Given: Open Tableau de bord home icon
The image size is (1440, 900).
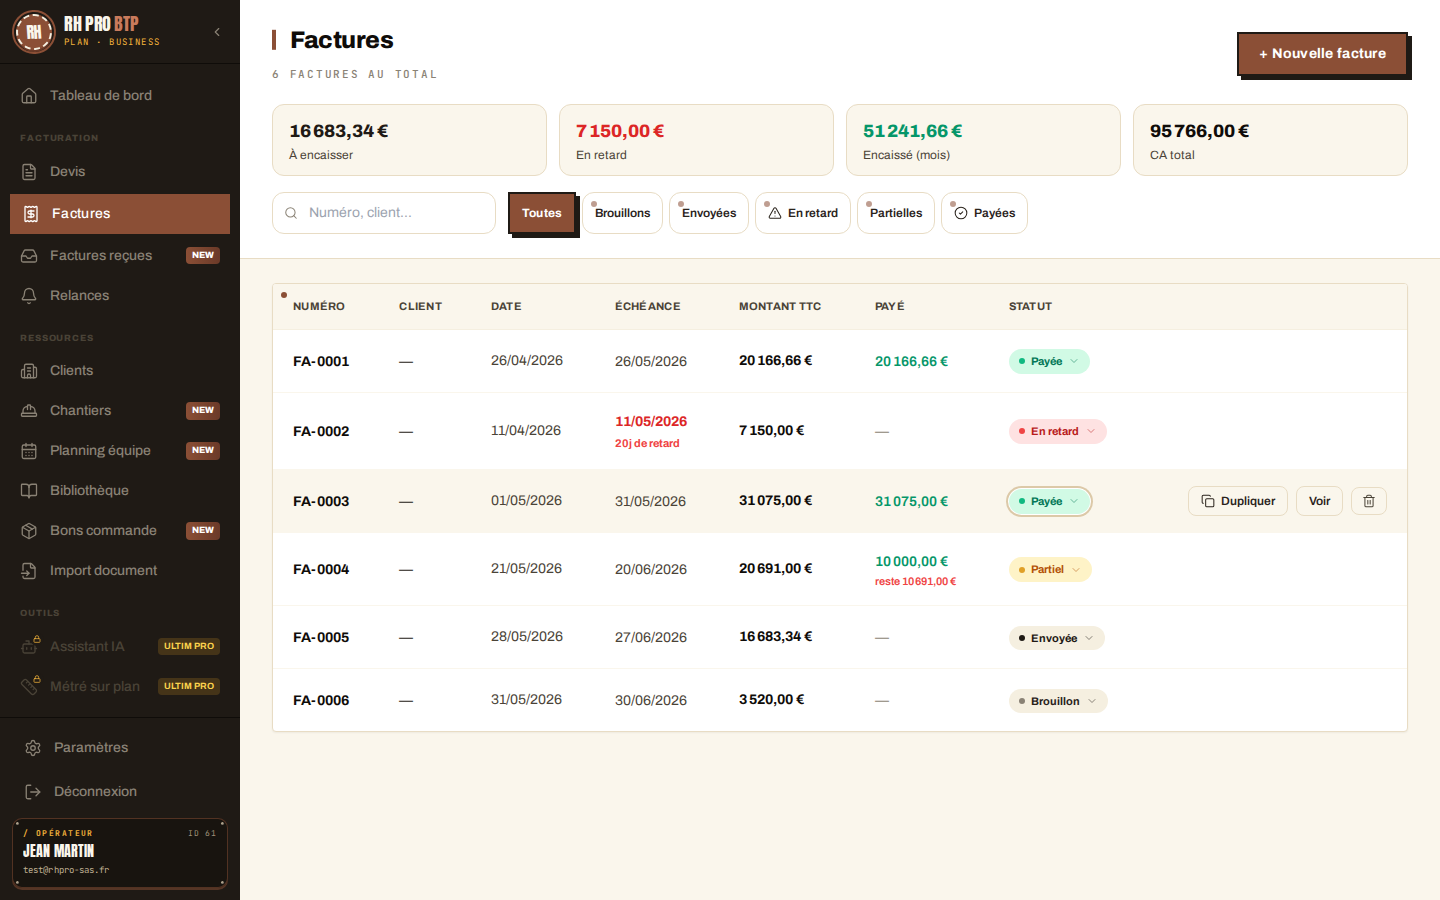Looking at the screenshot, I should click(29, 96).
